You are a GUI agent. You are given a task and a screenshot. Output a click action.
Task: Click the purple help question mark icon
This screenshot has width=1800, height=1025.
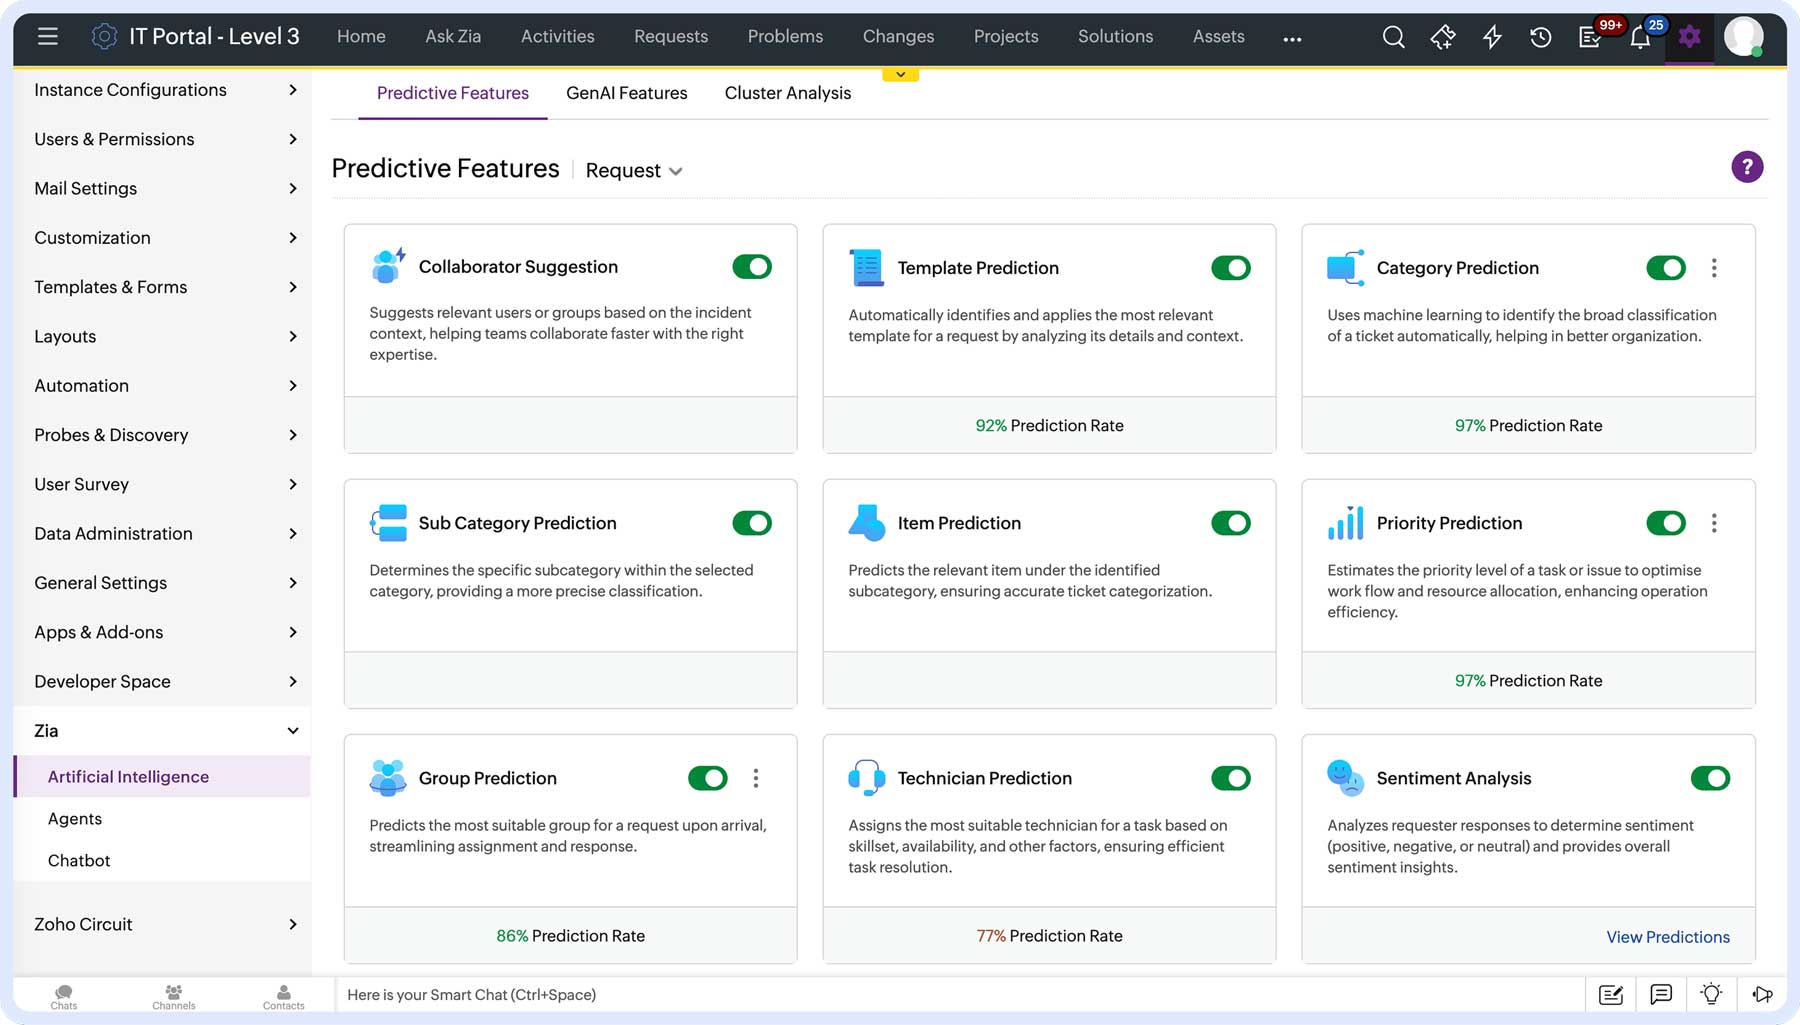(x=1747, y=167)
